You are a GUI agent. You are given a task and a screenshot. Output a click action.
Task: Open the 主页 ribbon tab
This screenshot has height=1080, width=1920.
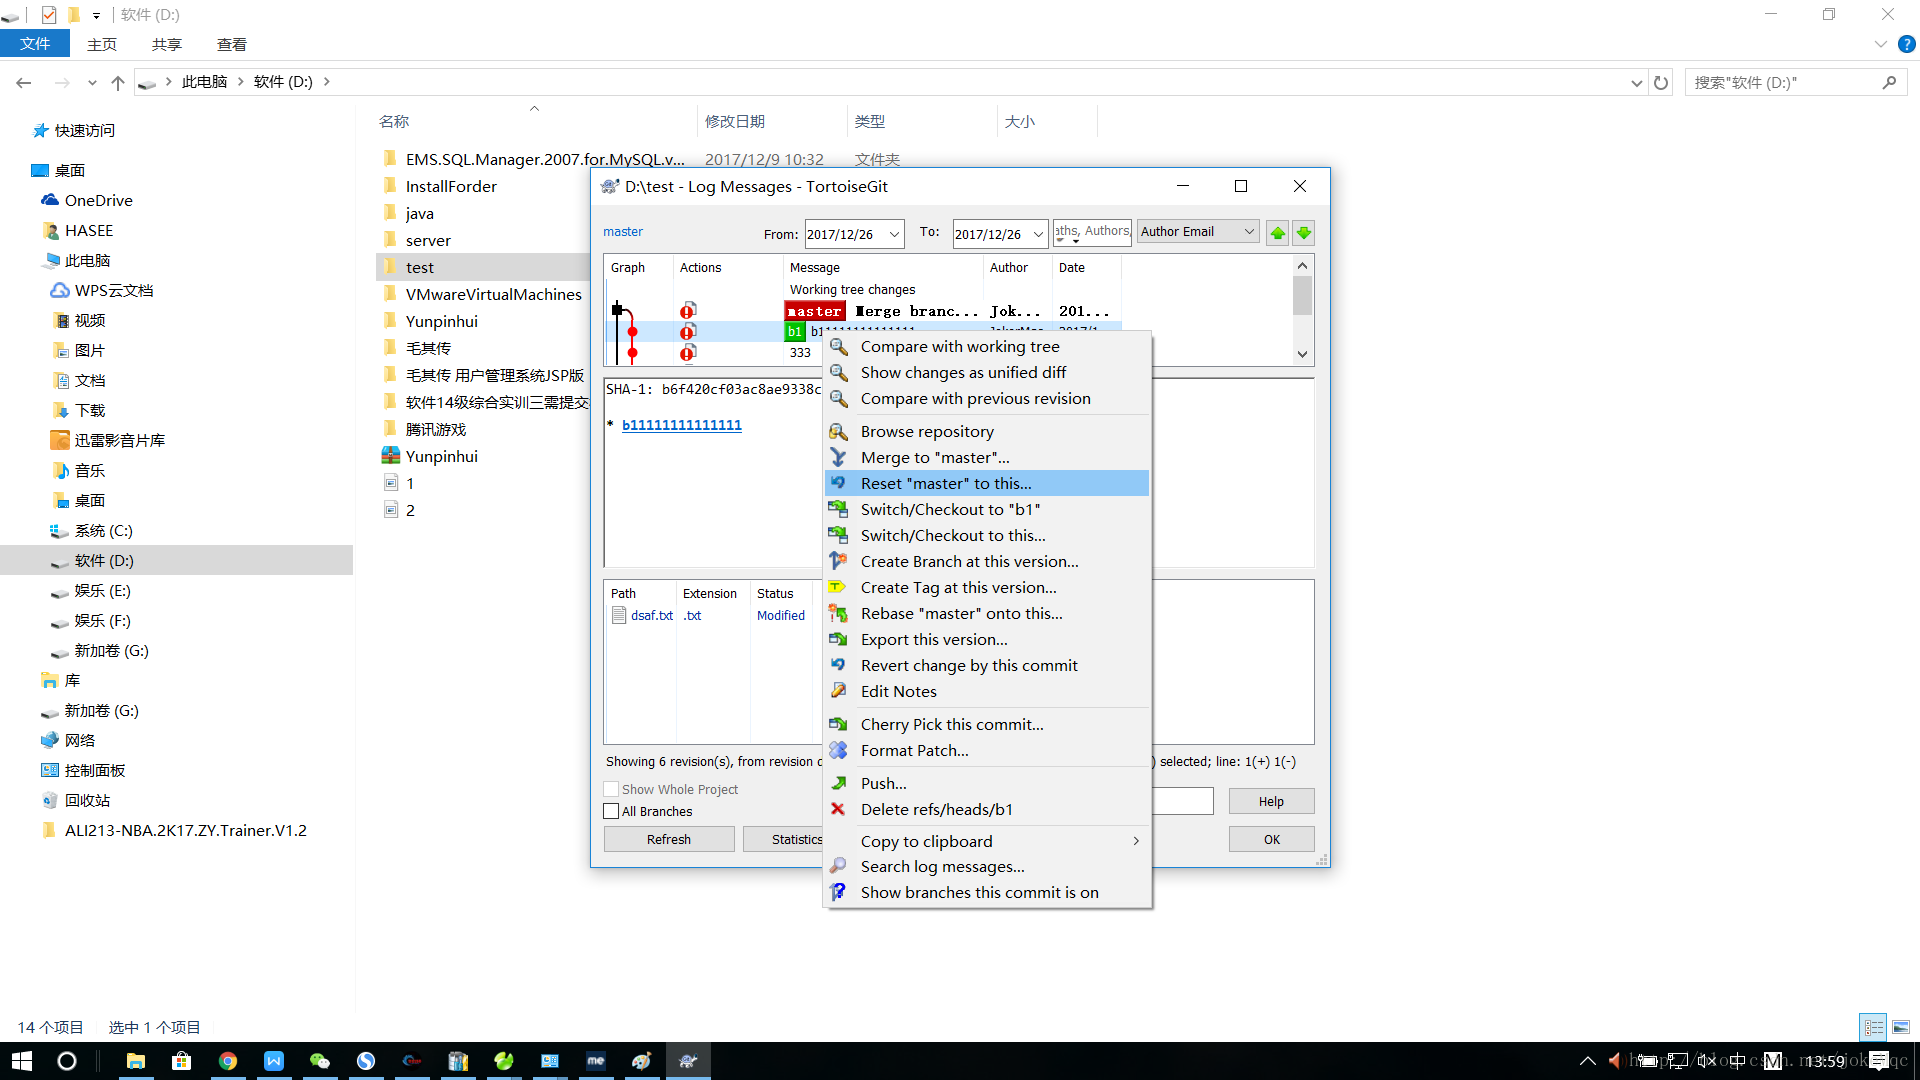click(x=102, y=44)
